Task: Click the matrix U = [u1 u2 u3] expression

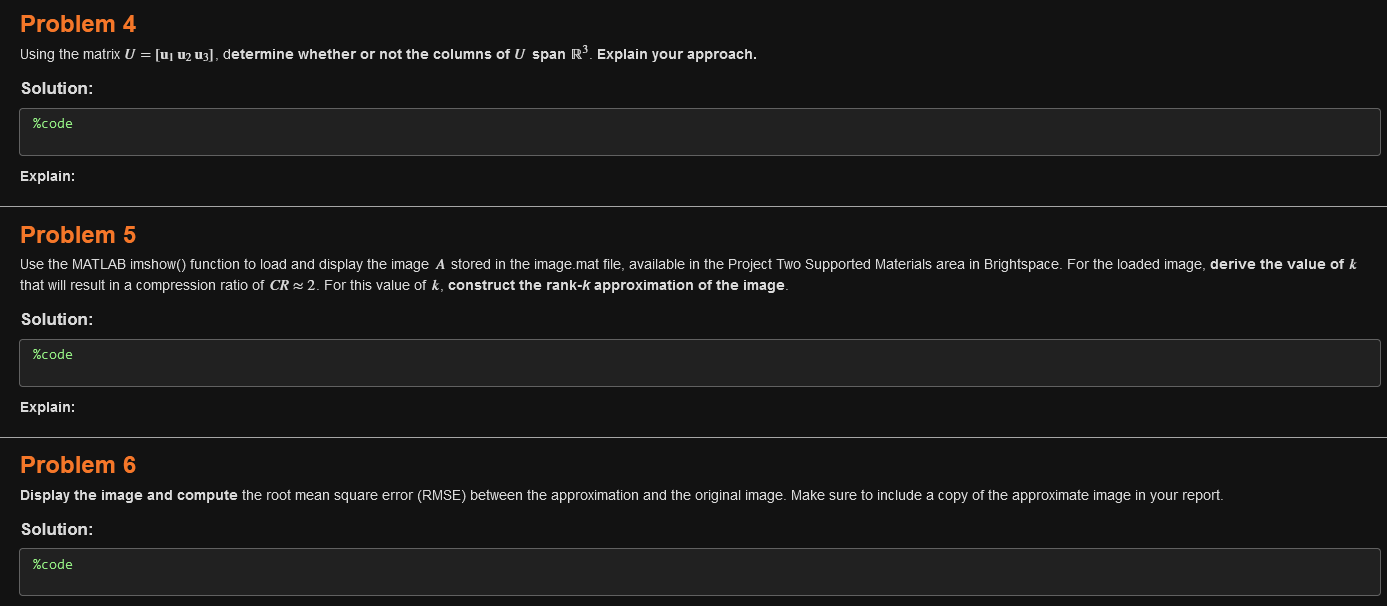Action: point(169,54)
